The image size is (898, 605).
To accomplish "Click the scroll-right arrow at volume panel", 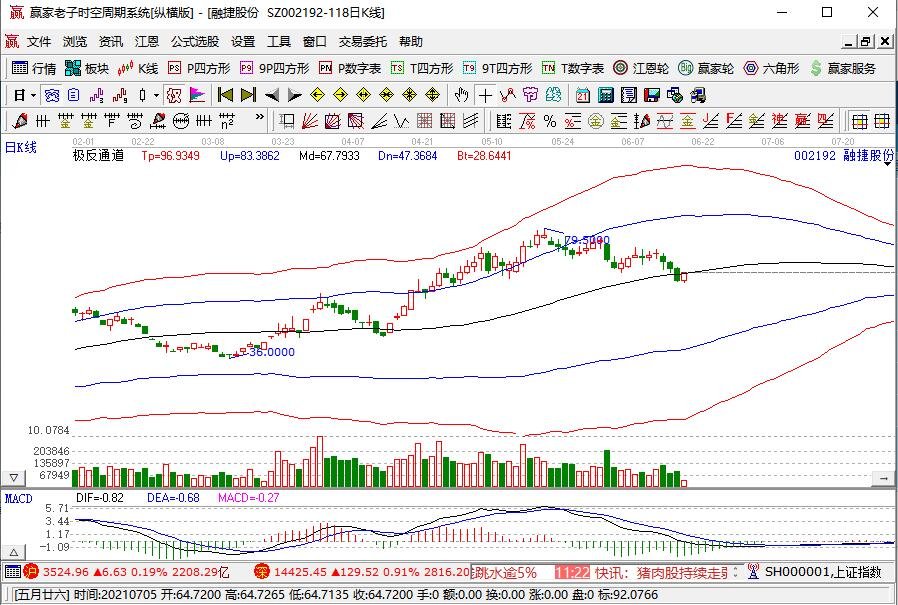I will coord(884,478).
